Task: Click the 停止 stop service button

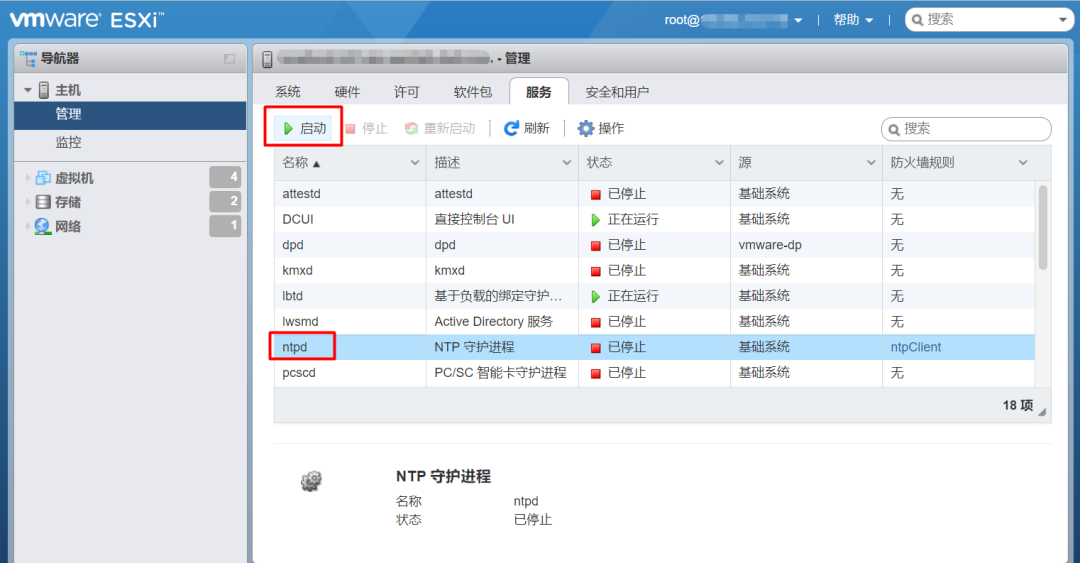Action: 366,128
